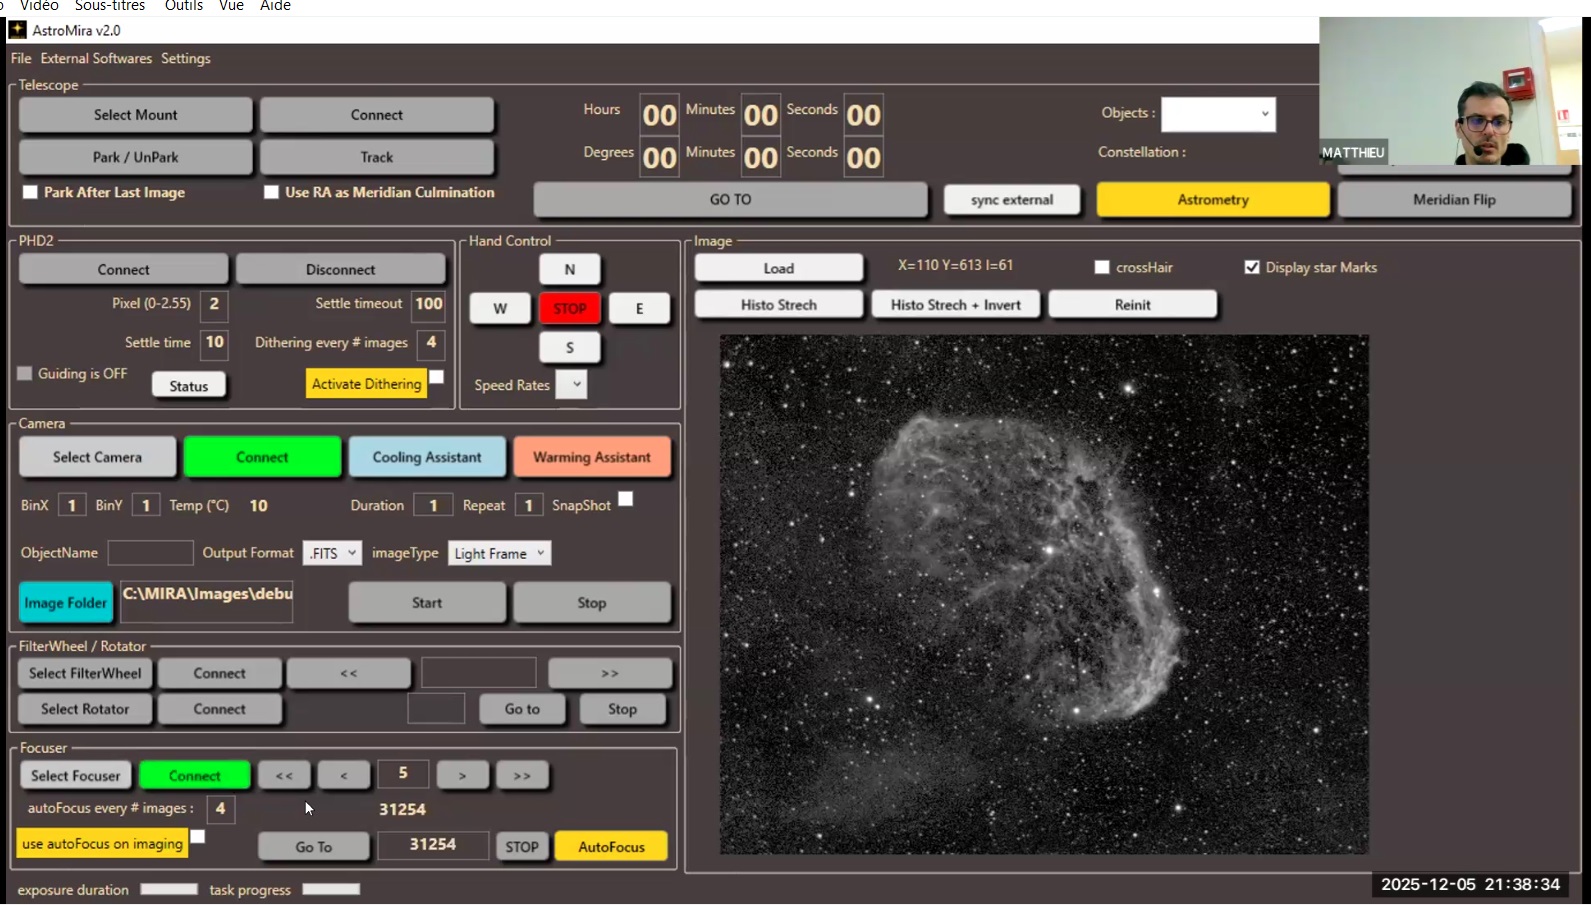Advance filter wheel with the >> button

[609, 673]
